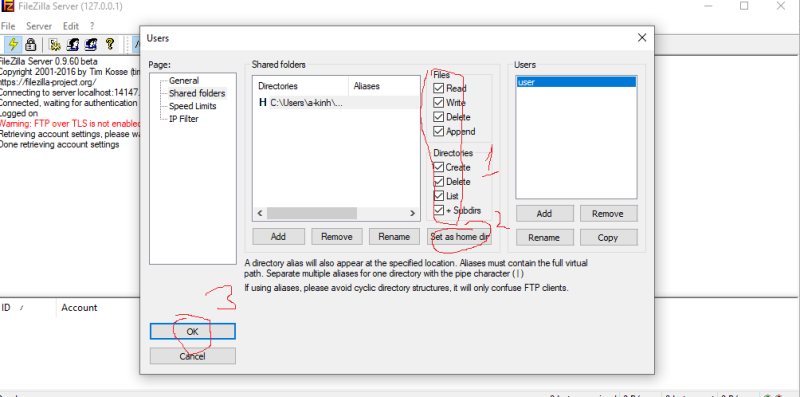Click the 'Warning: FTP over TLS' log line

pos(70,123)
